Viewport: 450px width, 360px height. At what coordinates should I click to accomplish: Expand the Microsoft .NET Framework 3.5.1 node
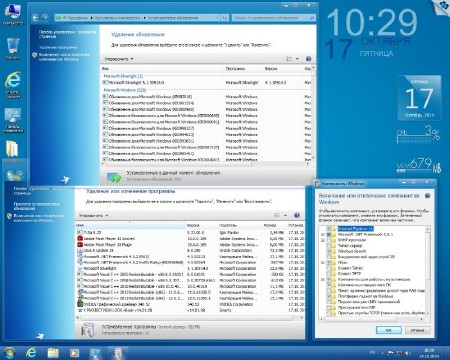coord(323,235)
